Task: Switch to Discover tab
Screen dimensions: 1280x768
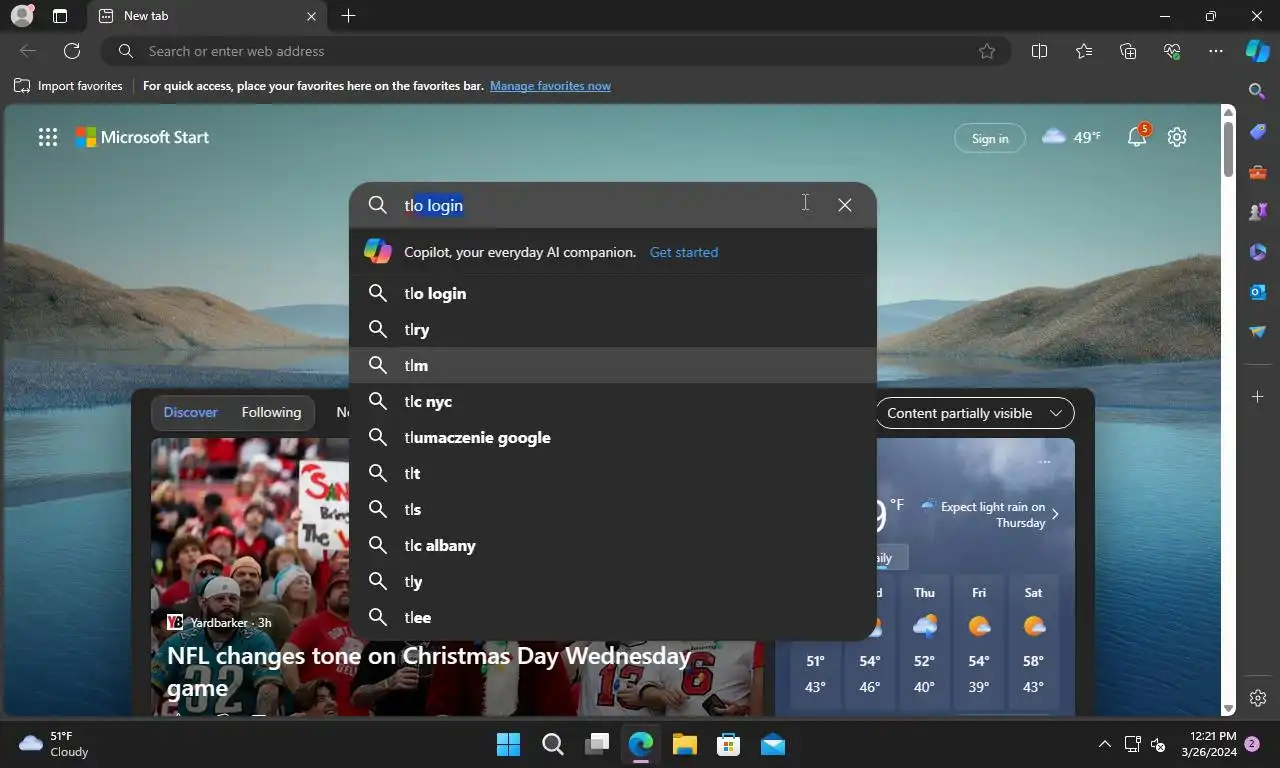Action: coord(190,412)
